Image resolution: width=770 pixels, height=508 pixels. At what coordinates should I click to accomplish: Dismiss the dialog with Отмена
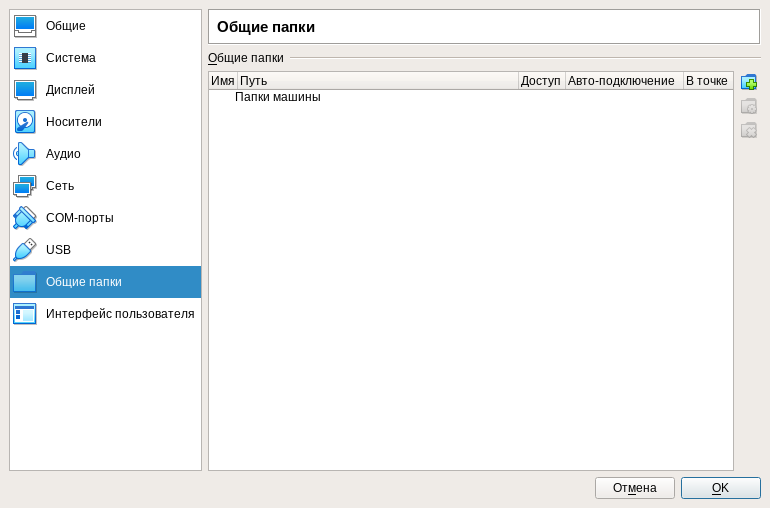tap(634, 488)
